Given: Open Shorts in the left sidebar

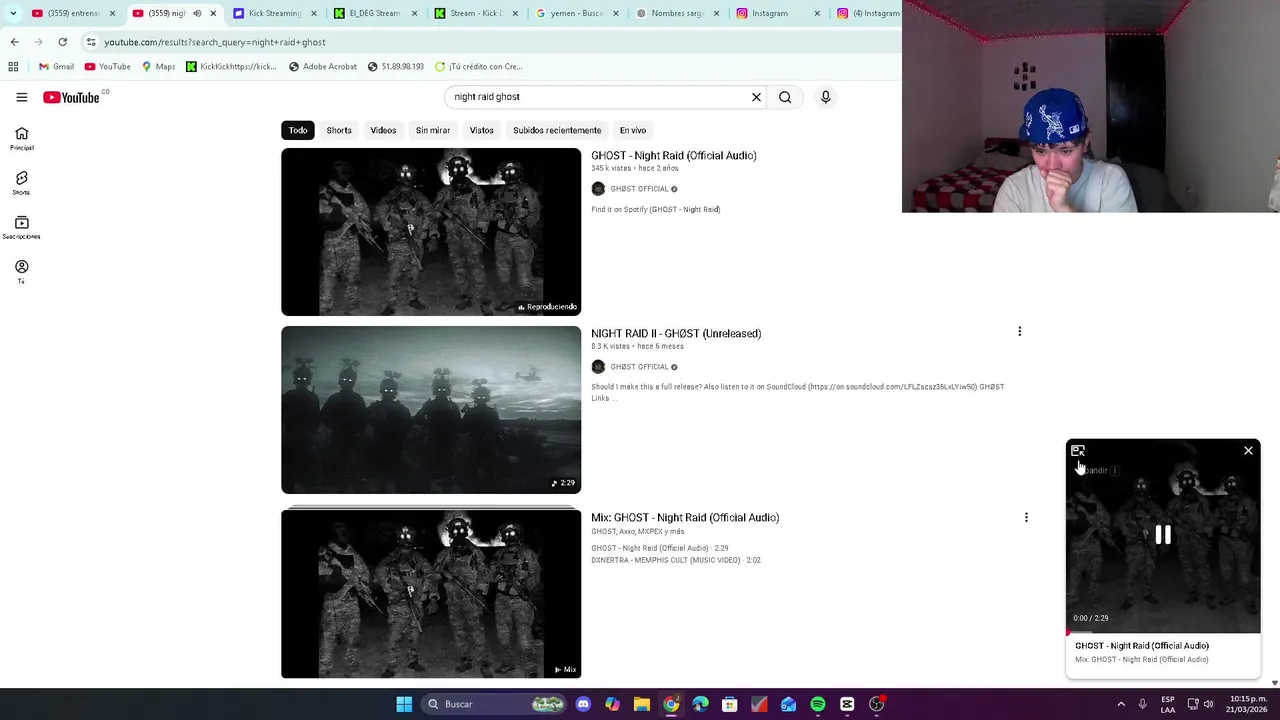Looking at the screenshot, I should pyautogui.click(x=22, y=183).
